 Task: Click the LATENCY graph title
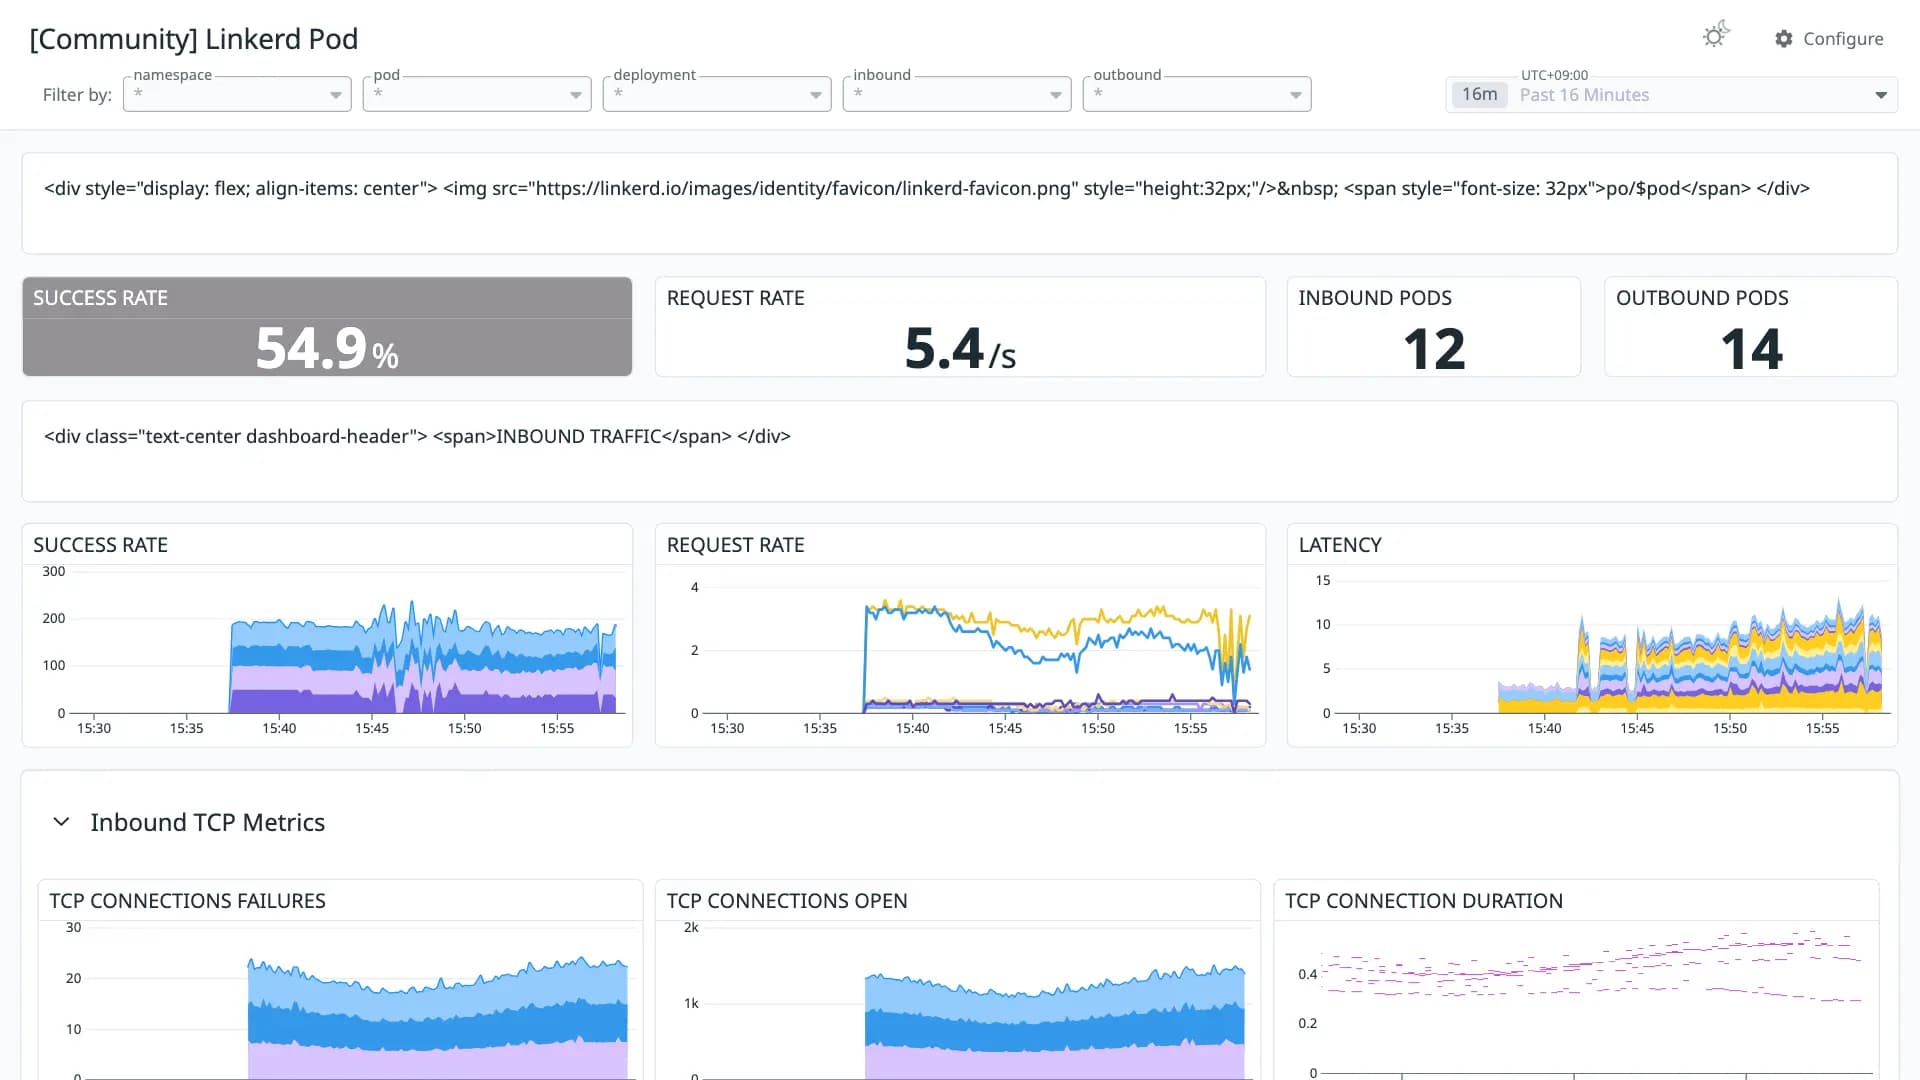(1340, 545)
